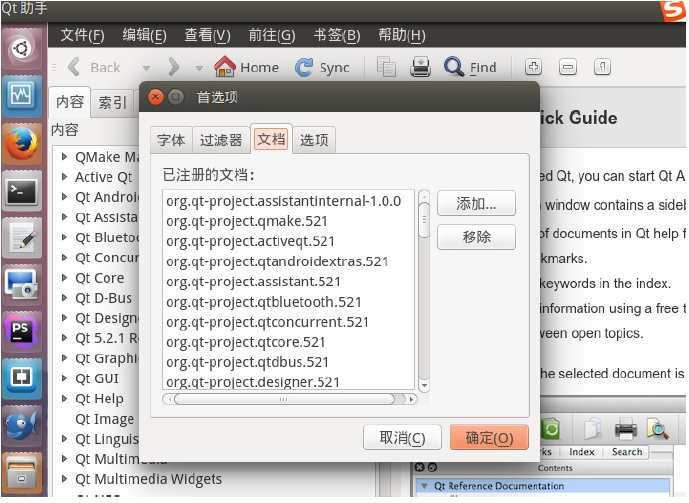Open the file archive launcher icon
Viewport: 689px width, 503px height.
22,473
